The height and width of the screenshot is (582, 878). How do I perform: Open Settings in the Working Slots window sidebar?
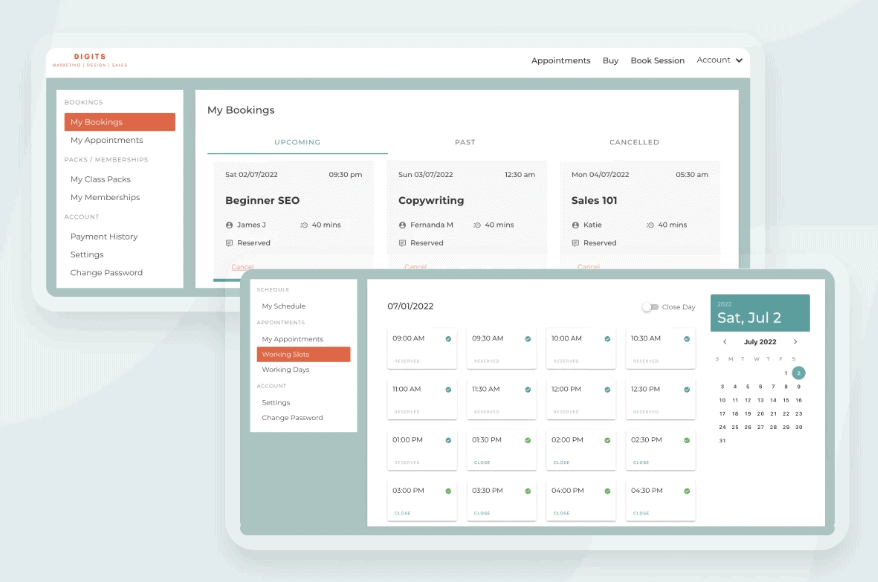point(275,402)
